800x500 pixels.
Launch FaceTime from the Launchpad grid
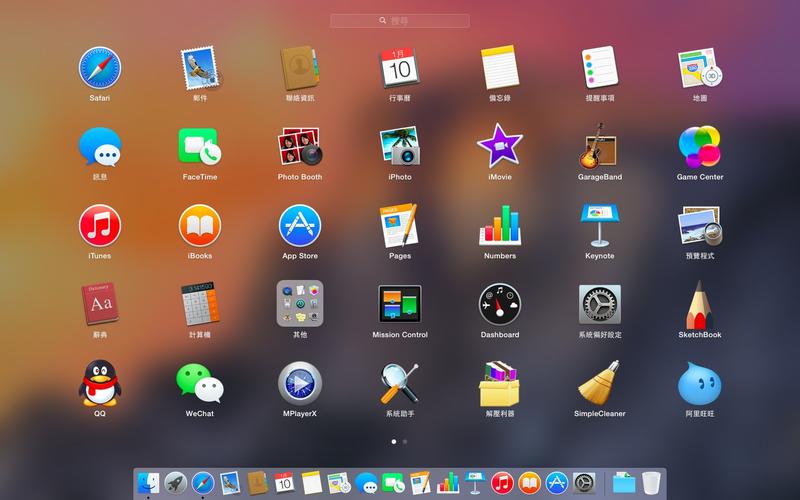point(200,147)
